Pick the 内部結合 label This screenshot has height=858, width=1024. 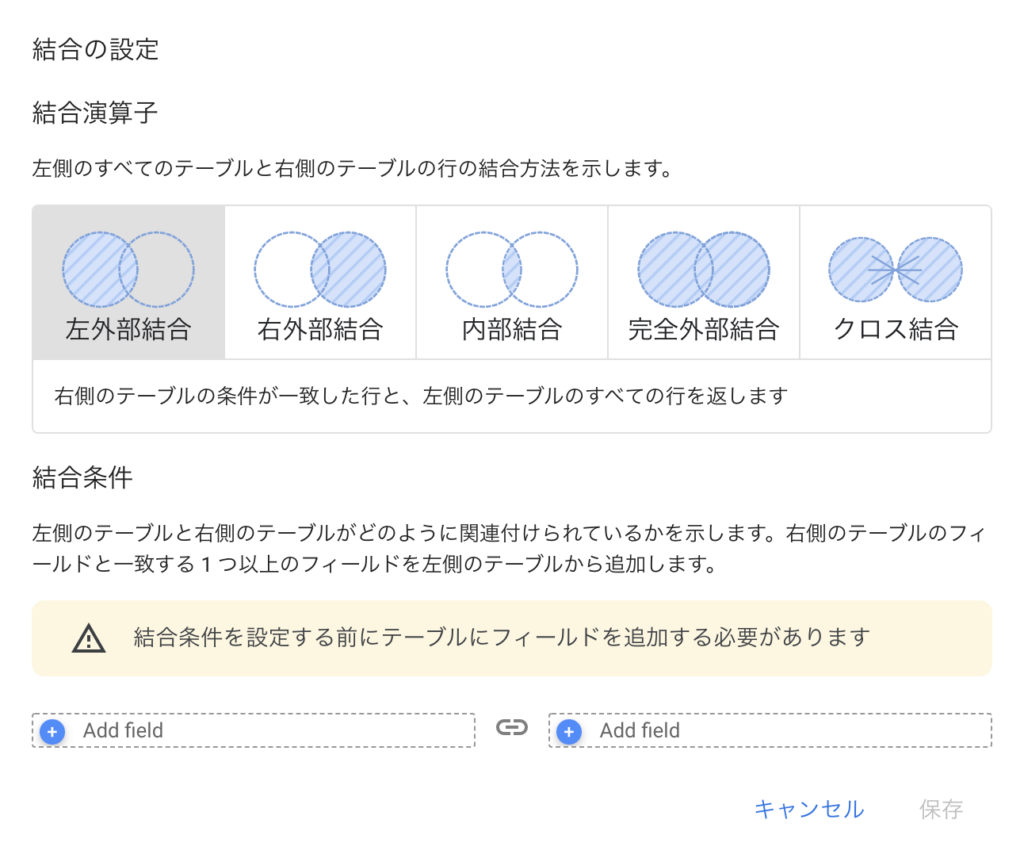512,329
